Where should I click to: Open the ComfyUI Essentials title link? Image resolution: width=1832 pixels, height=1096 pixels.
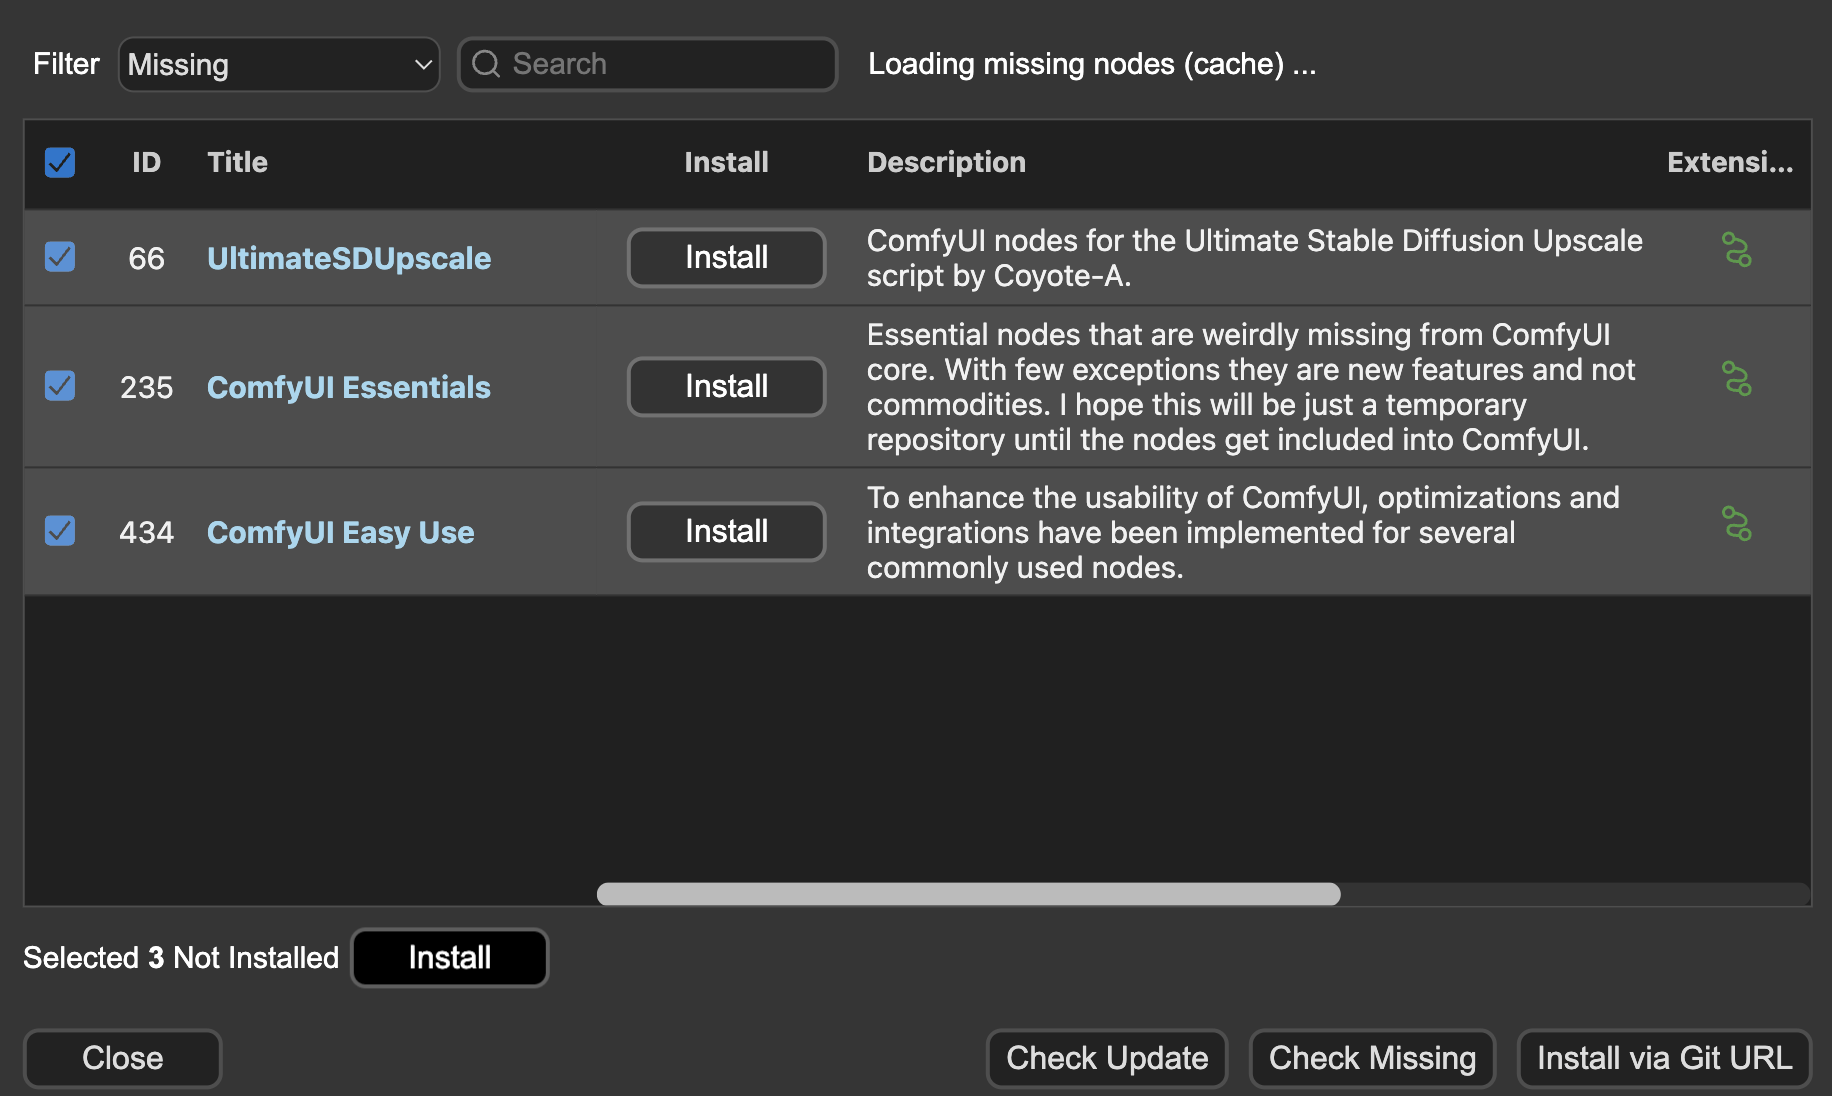pos(349,387)
